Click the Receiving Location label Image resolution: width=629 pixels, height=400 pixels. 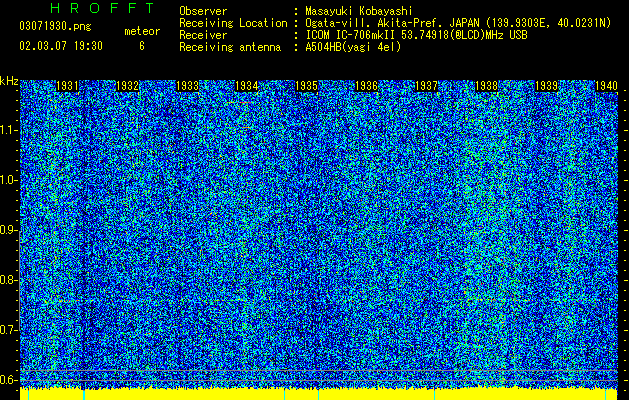pos(233,23)
